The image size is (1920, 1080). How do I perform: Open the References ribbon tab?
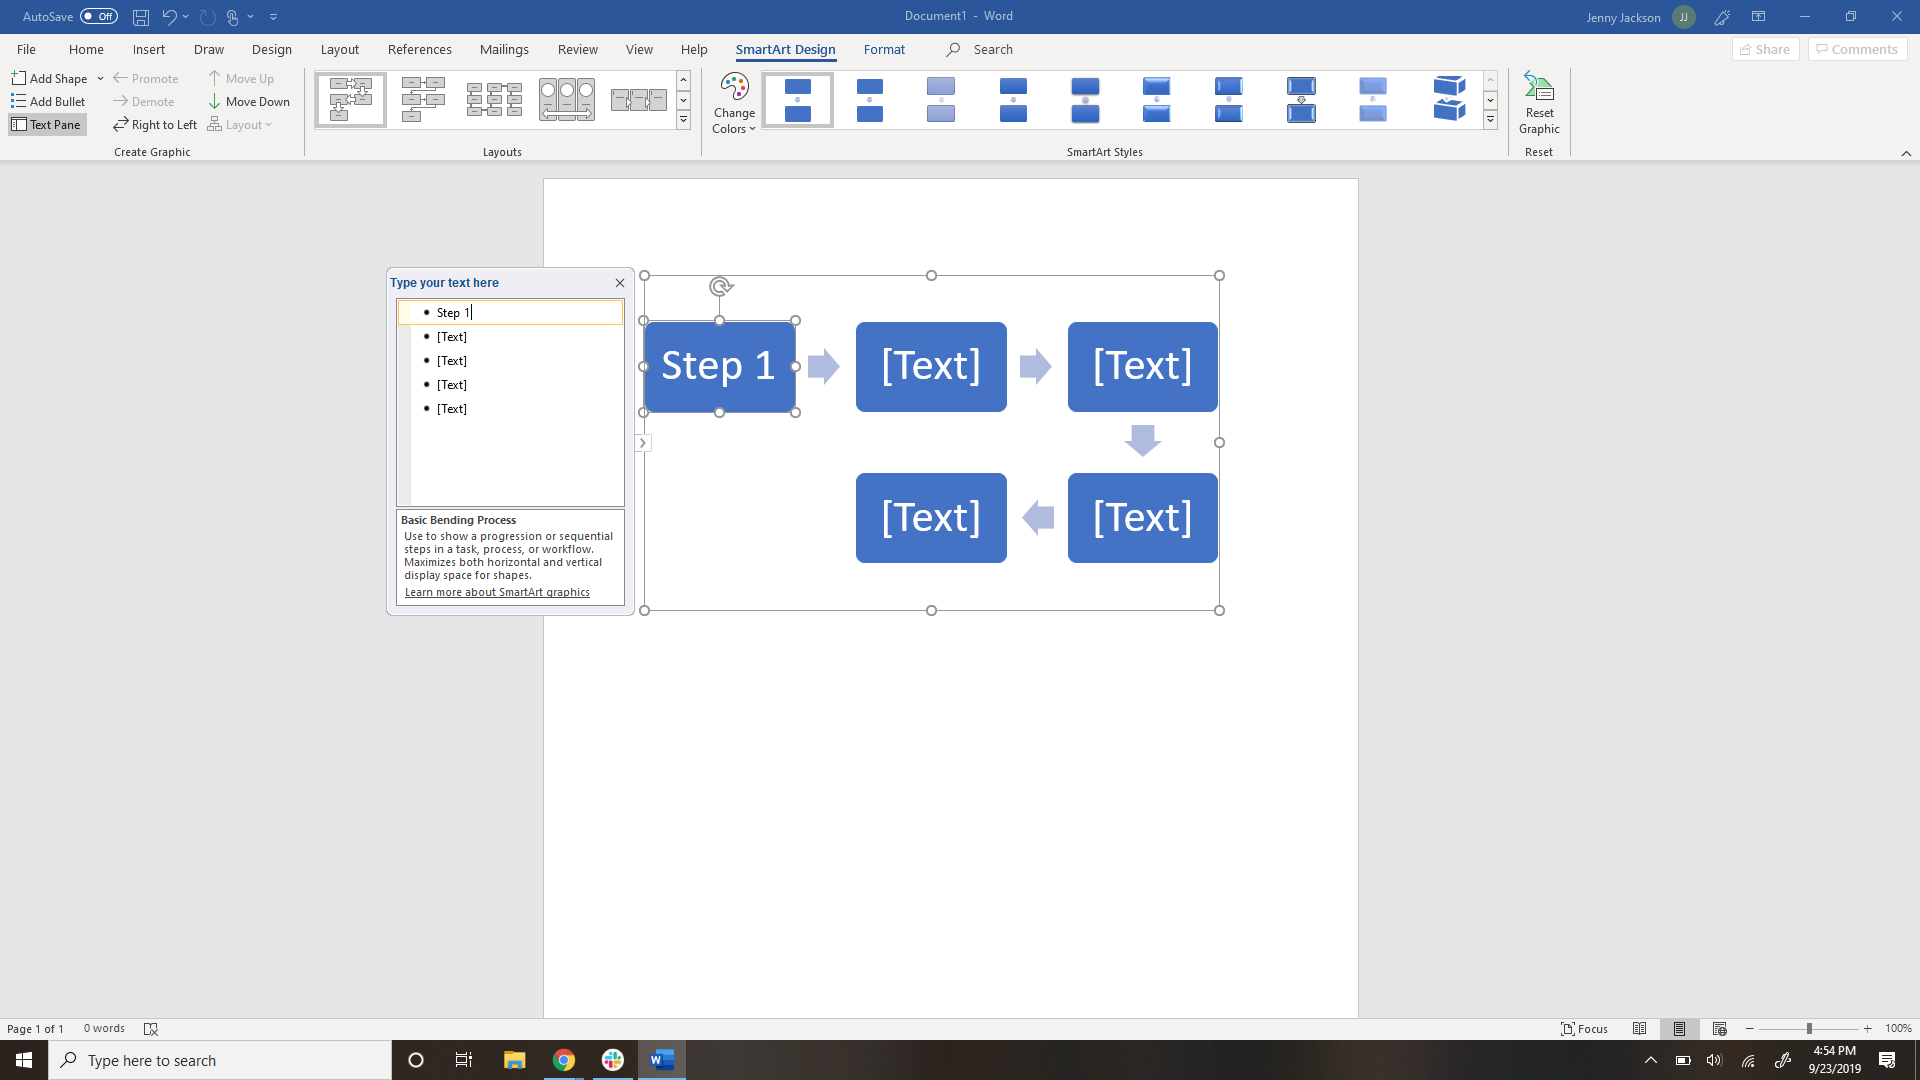coord(419,49)
